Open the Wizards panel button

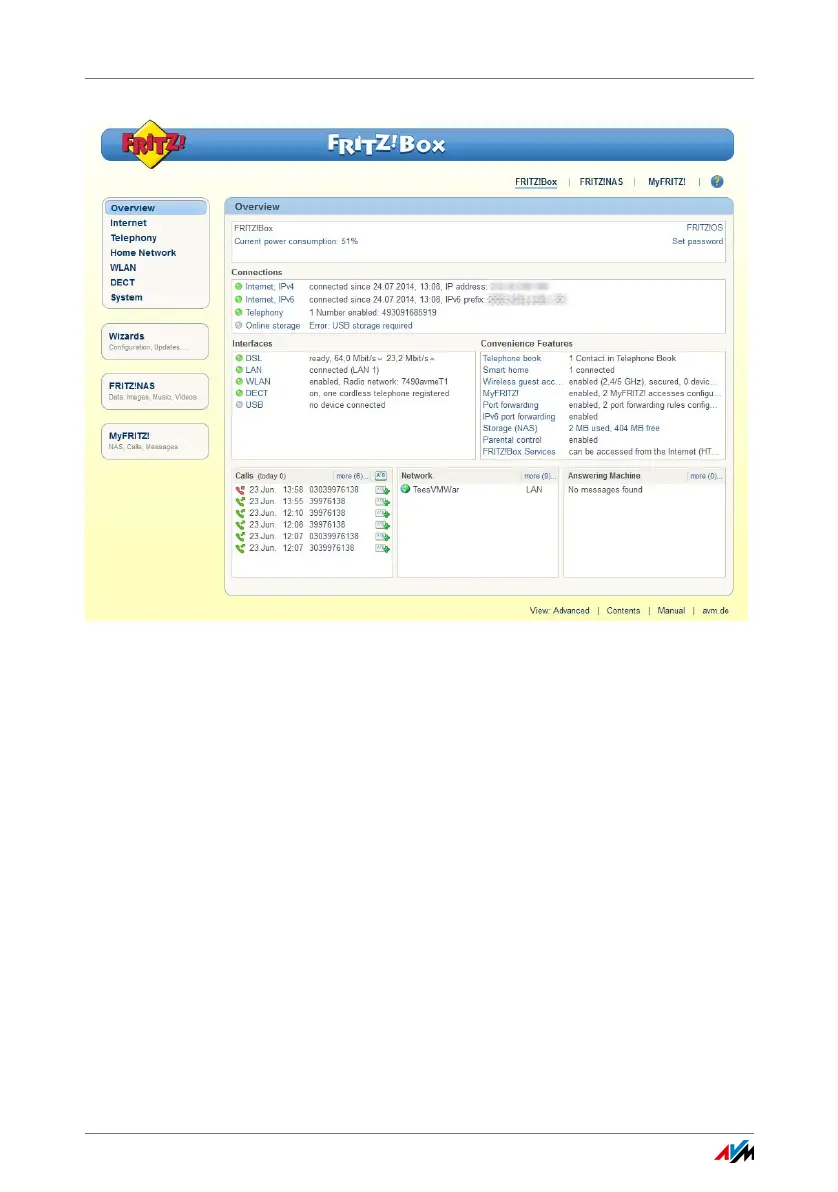(155, 341)
